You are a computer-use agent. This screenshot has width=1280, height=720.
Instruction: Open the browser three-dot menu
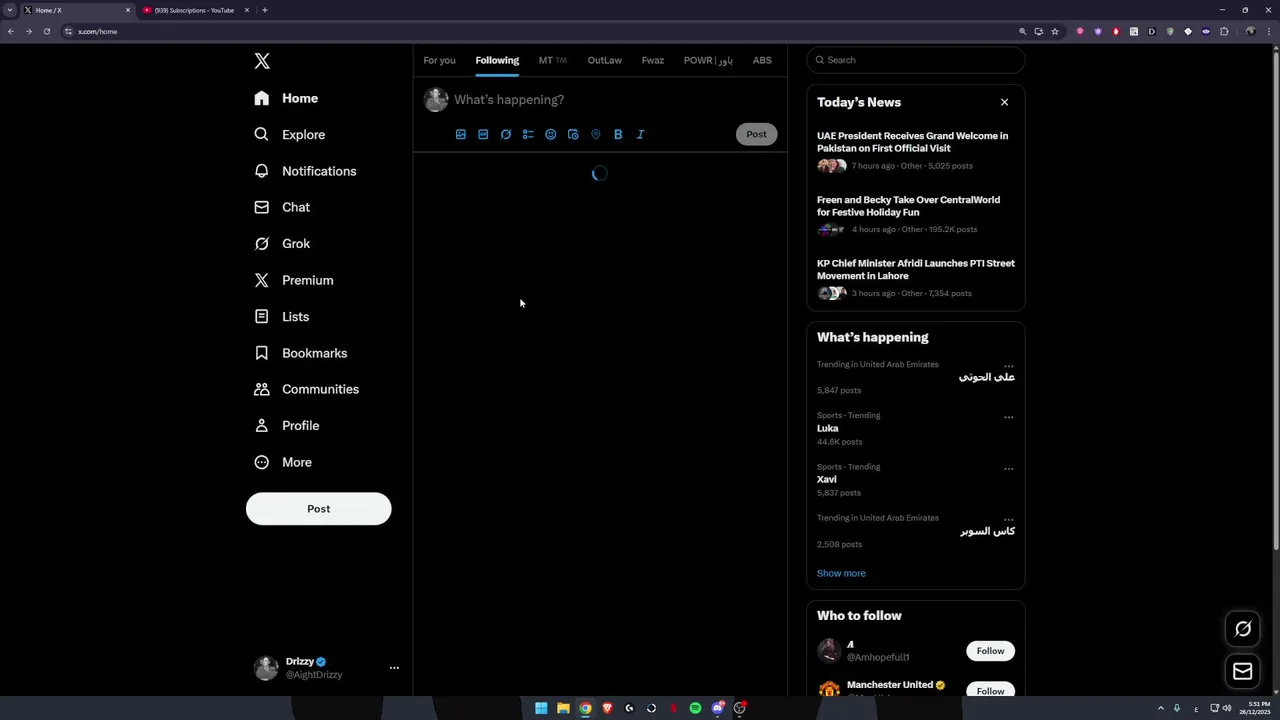1267,31
